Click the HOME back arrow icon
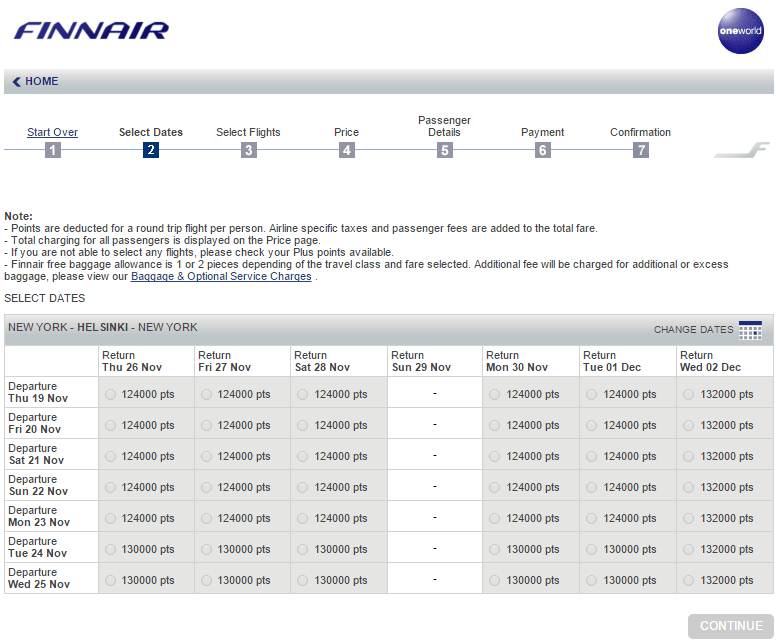The width and height of the screenshot is (776, 643). point(16,82)
